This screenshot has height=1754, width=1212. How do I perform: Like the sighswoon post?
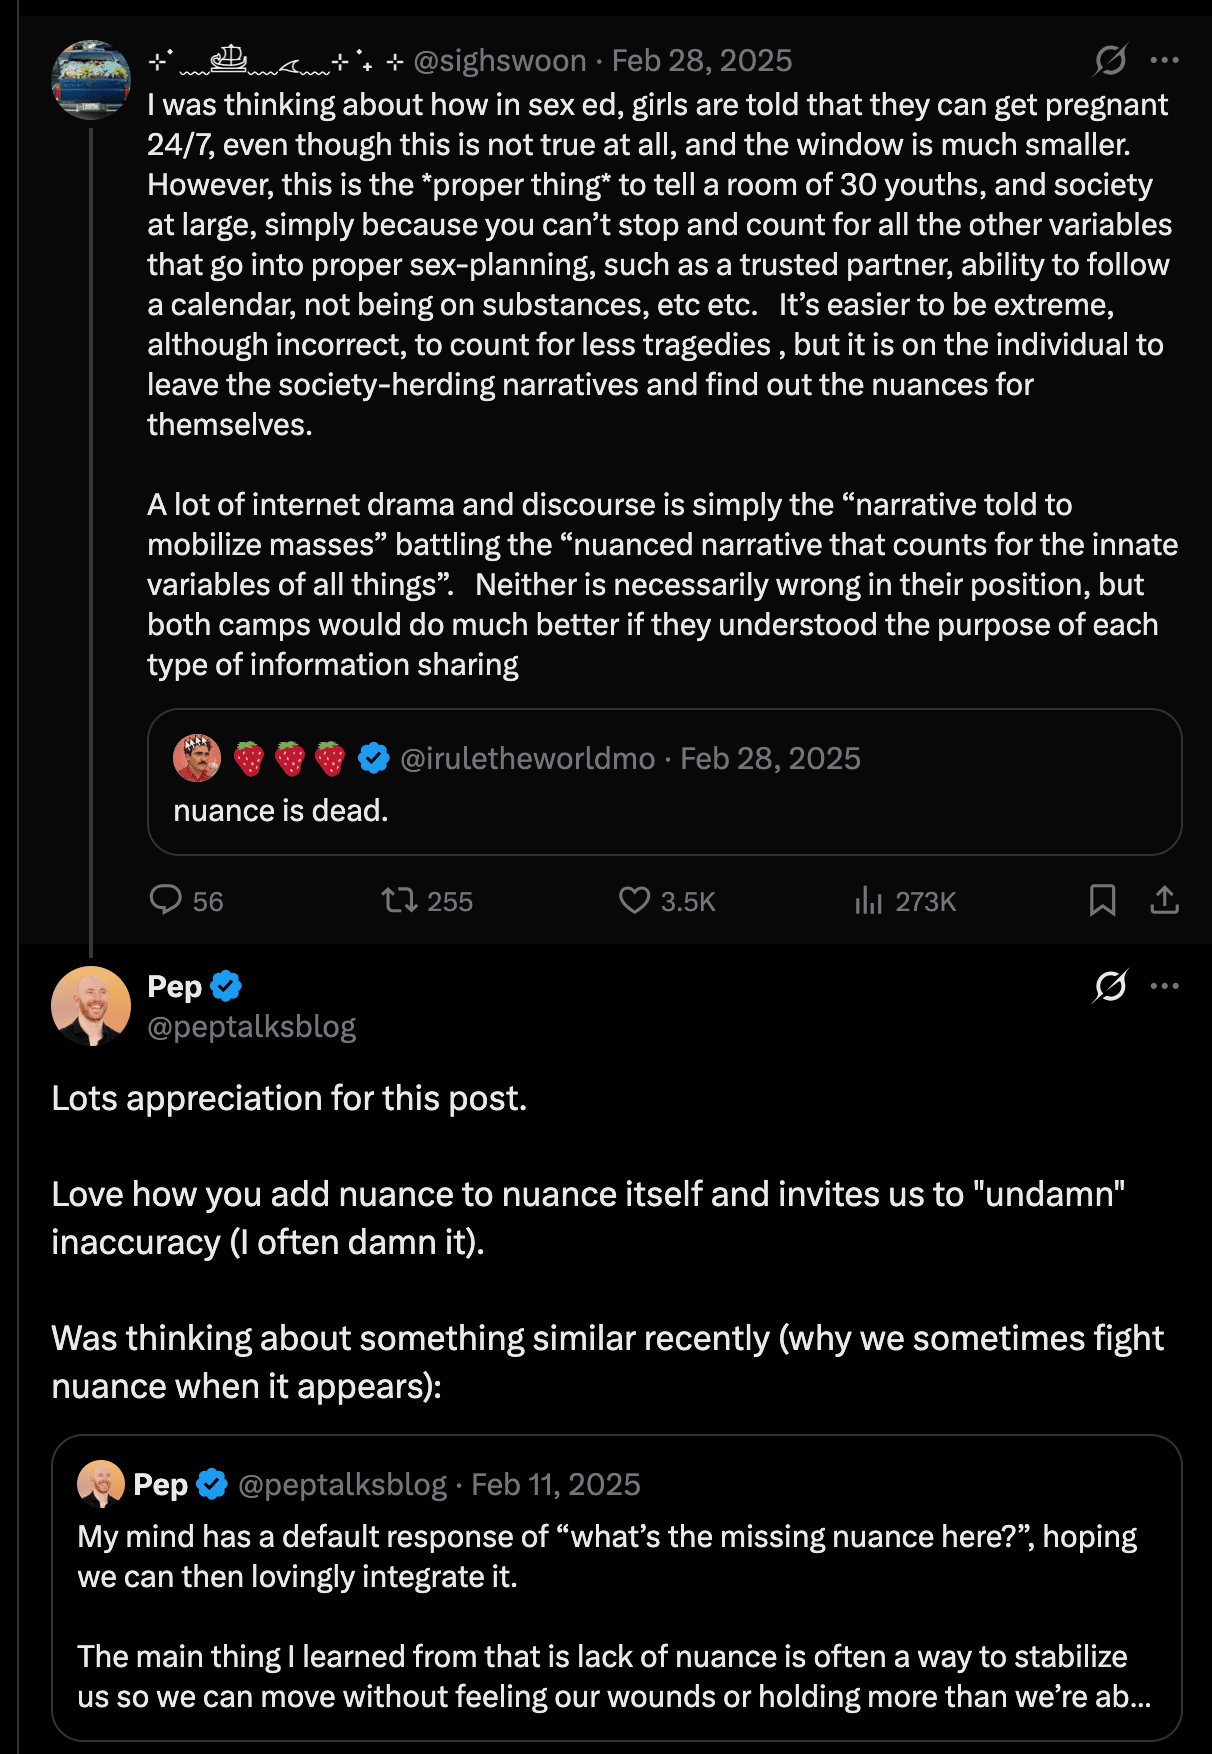(x=634, y=900)
